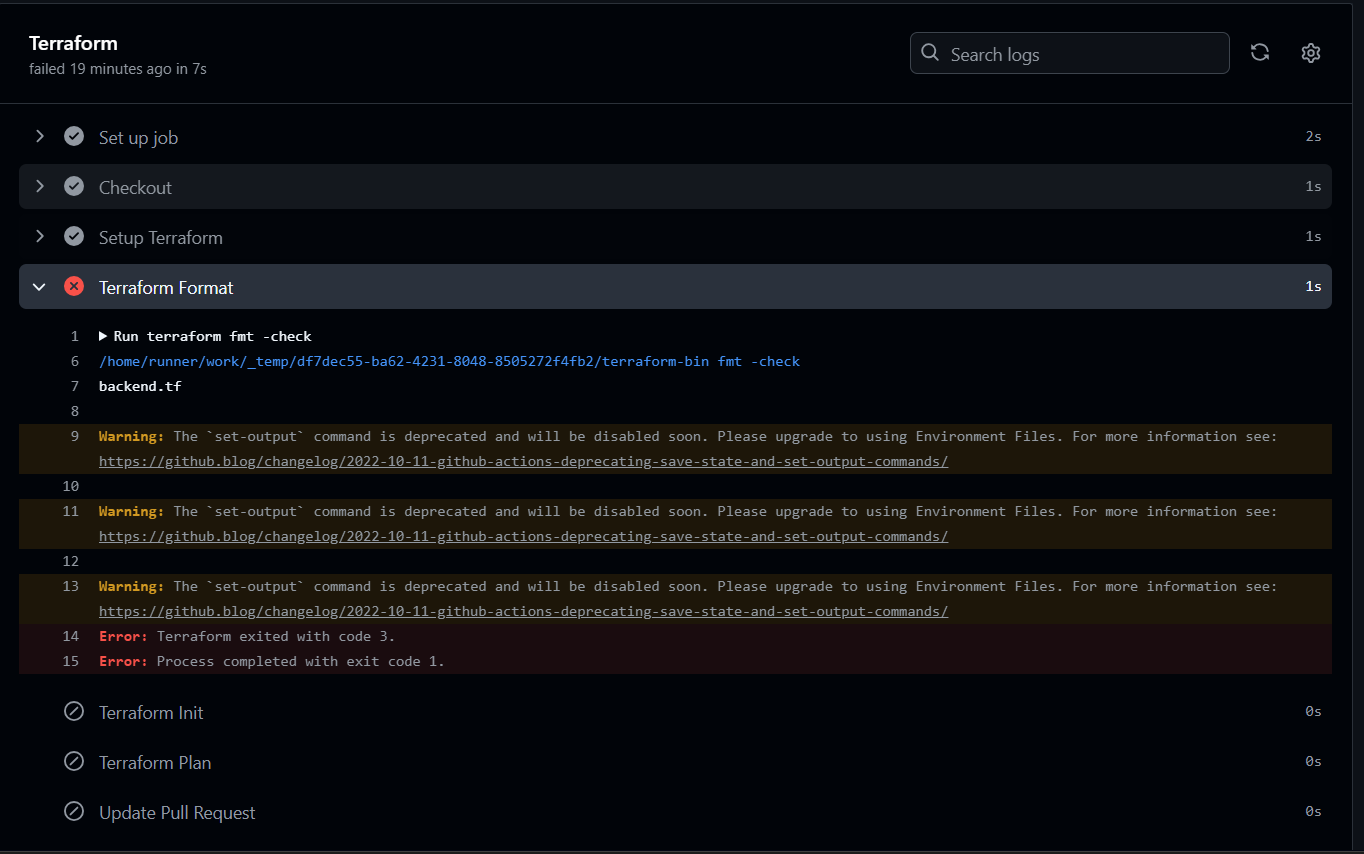Click the red failure icon for Terraform Format
This screenshot has height=854, width=1364.
click(74, 286)
